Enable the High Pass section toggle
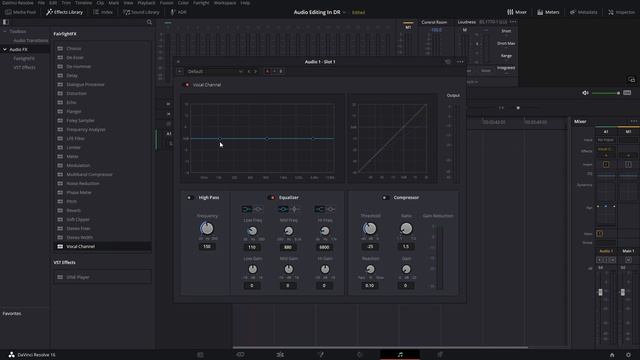Viewport: 640px width, 360px height. 189,198
